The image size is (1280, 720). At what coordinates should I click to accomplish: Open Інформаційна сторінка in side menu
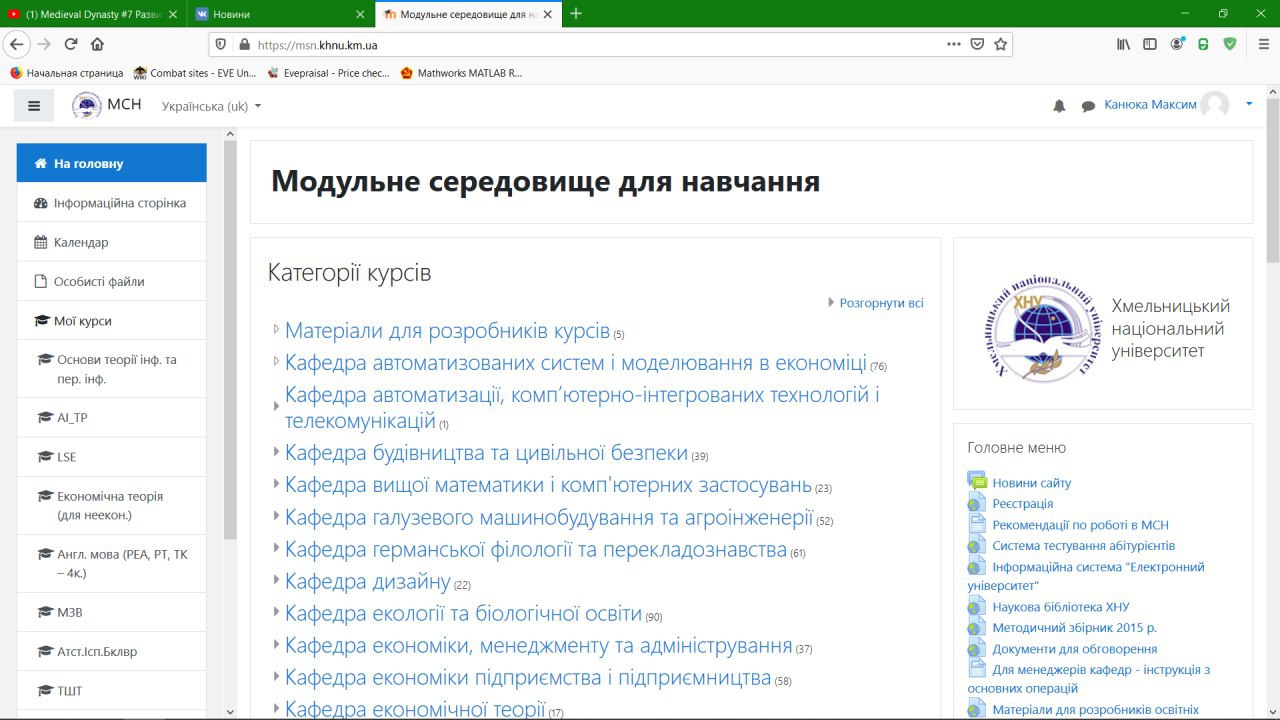coord(111,203)
